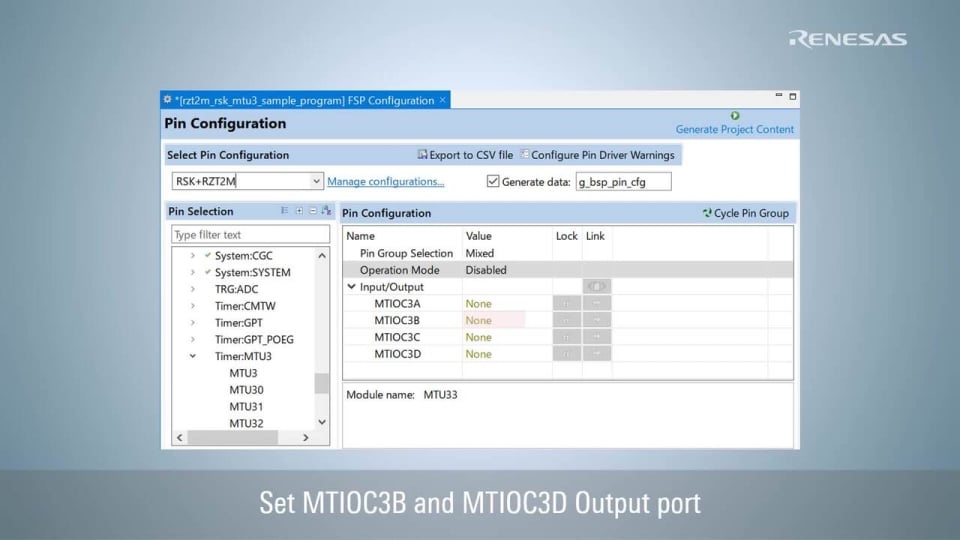960x540 pixels.
Task: Click the Value column header
Action: (479, 236)
